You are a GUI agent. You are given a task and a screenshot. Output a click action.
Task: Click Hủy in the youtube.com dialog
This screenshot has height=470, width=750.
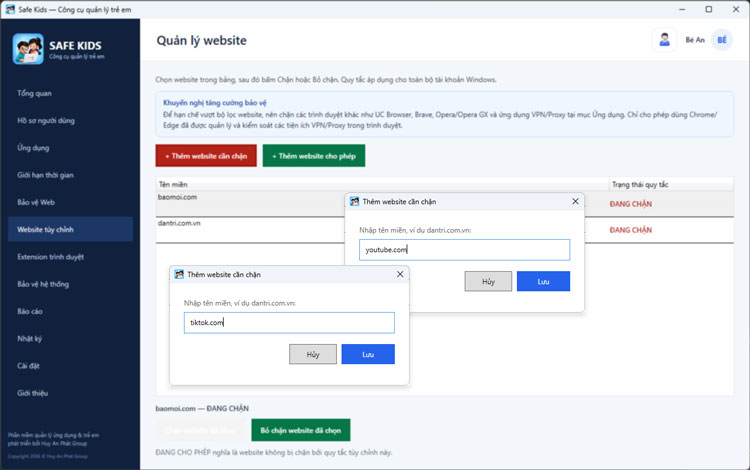[x=488, y=281]
